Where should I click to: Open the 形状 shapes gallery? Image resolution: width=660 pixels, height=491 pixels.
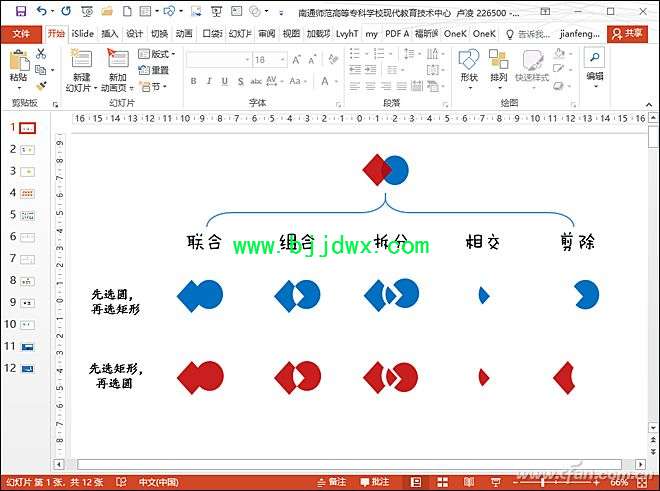[469, 69]
